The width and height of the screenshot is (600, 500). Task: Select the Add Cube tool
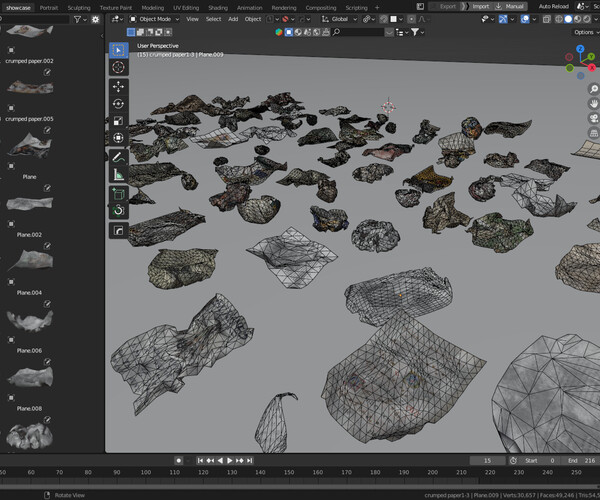(x=118, y=194)
